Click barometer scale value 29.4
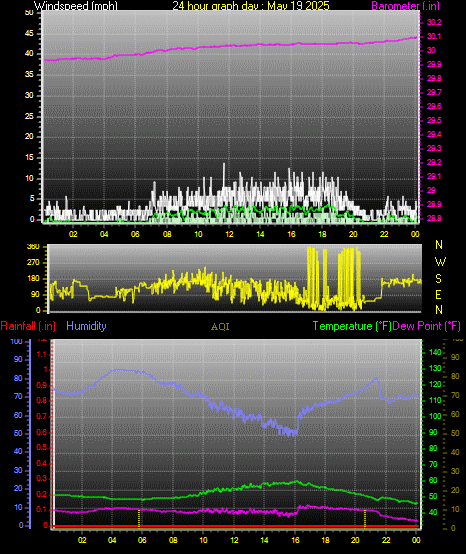 click(x=434, y=134)
